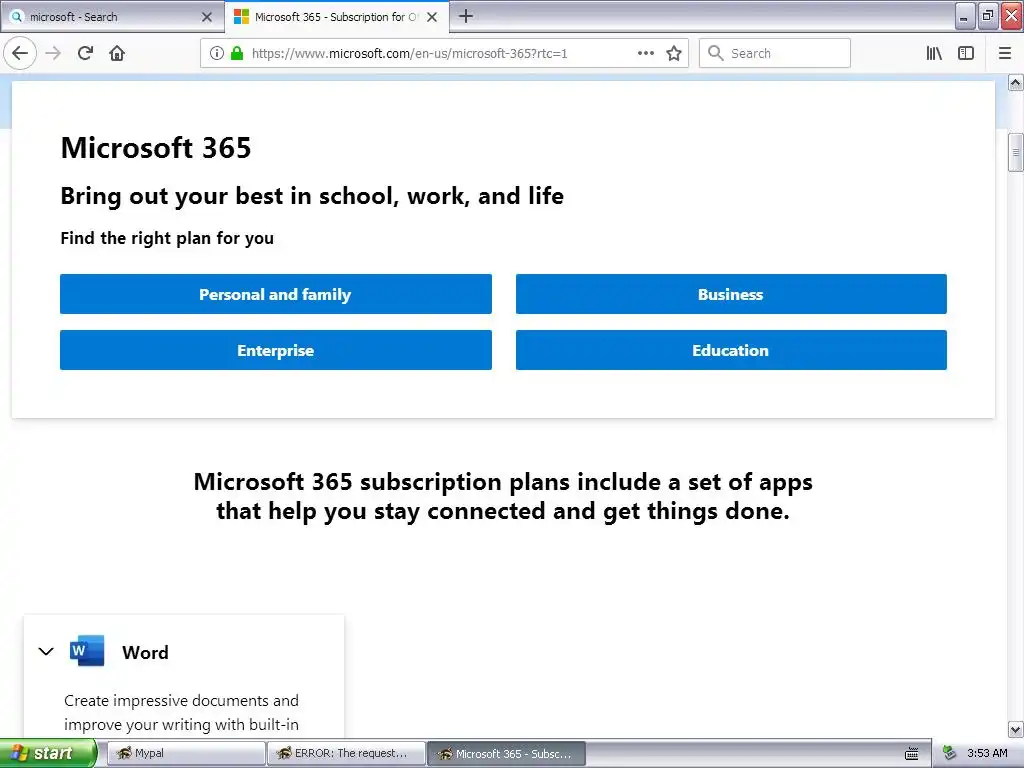
Task: Close the microsoft - Search tab
Action: tap(207, 17)
